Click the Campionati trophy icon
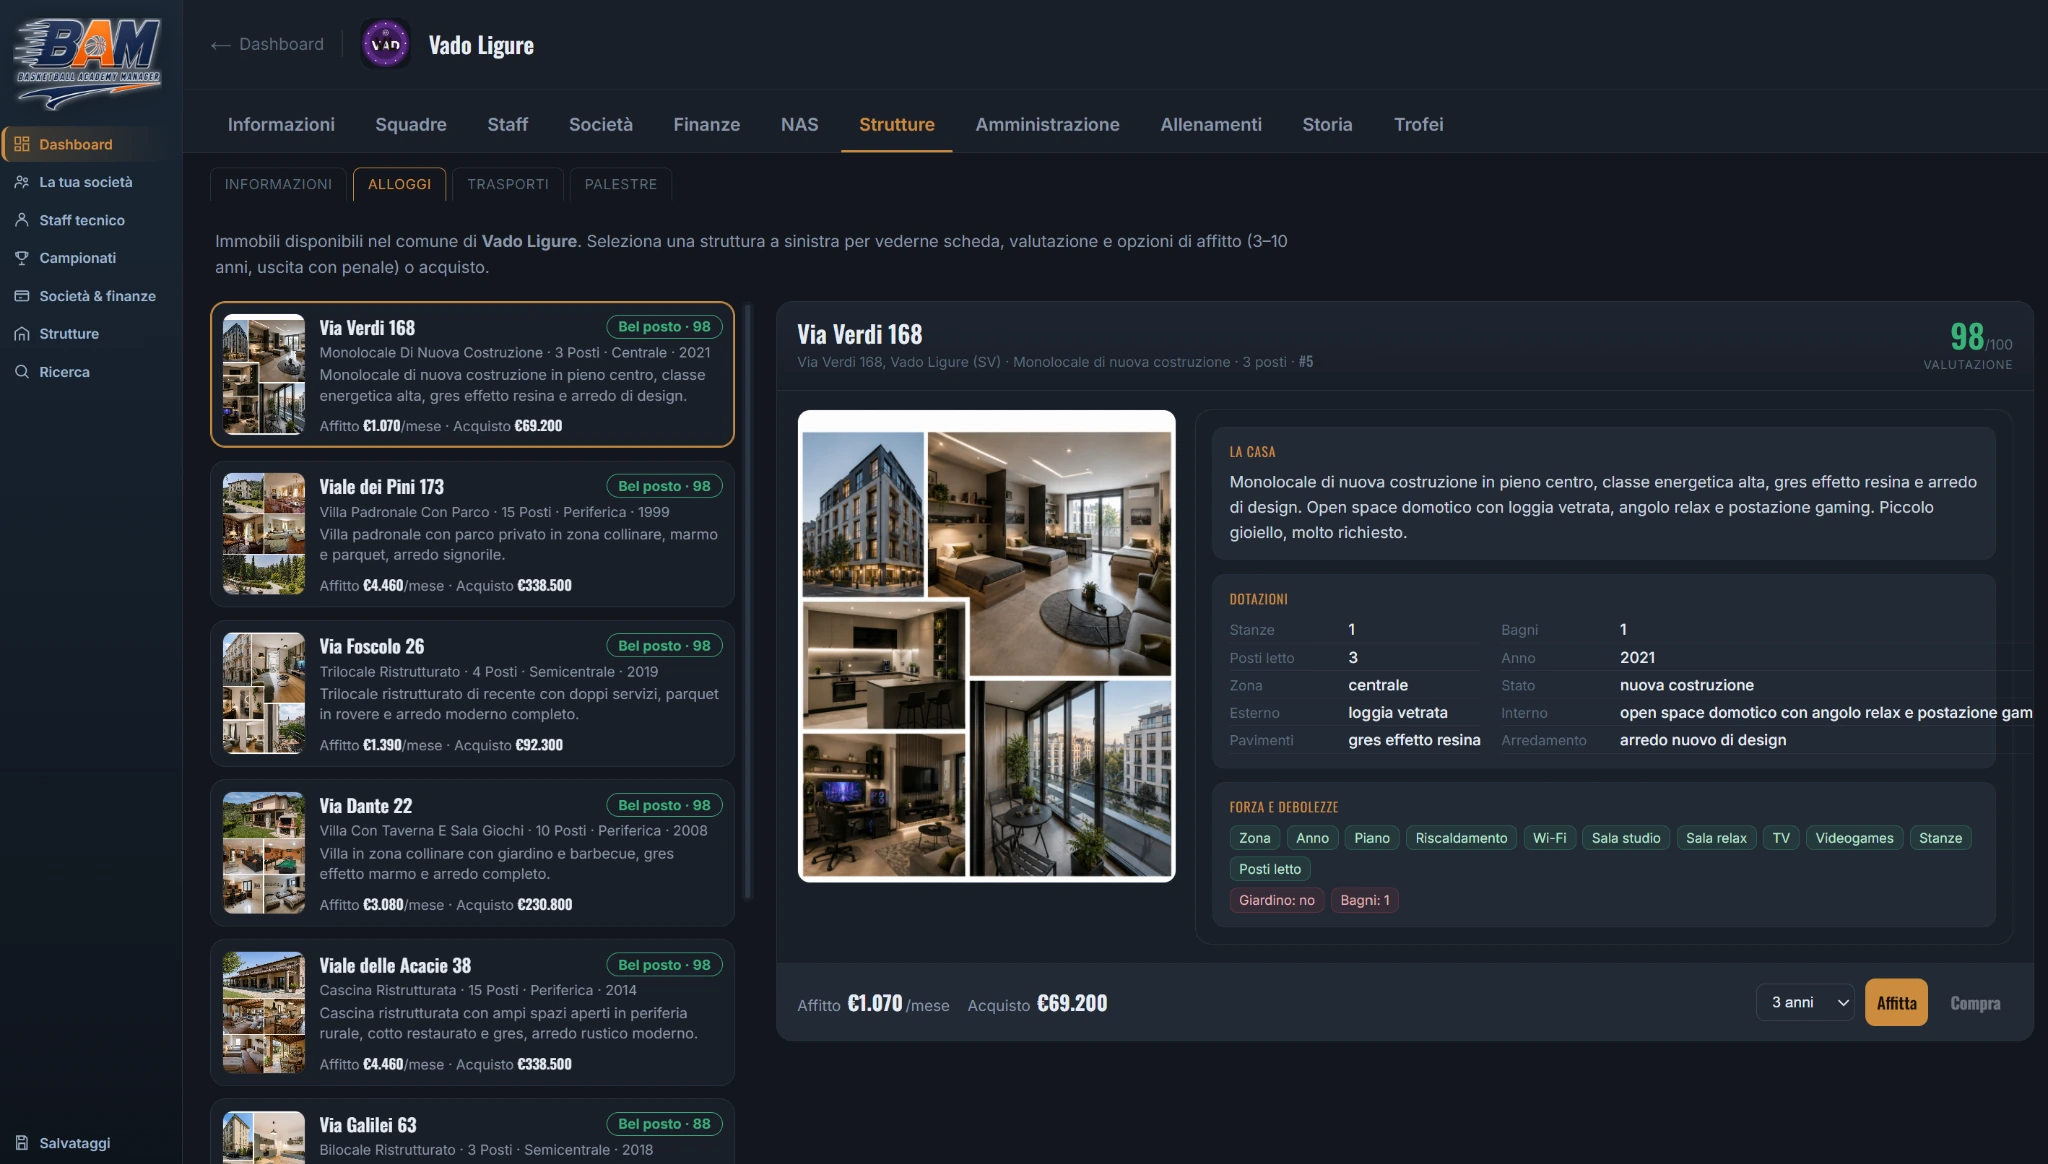The height and width of the screenshot is (1164, 2048). (x=22, y=258)
